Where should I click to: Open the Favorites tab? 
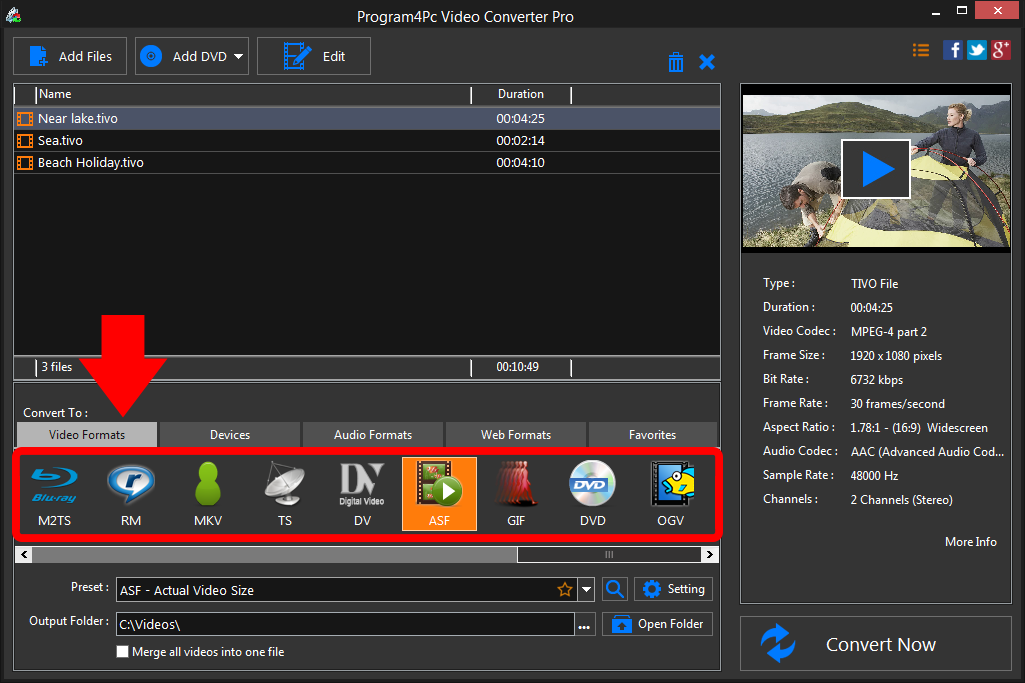pos(652,435)
